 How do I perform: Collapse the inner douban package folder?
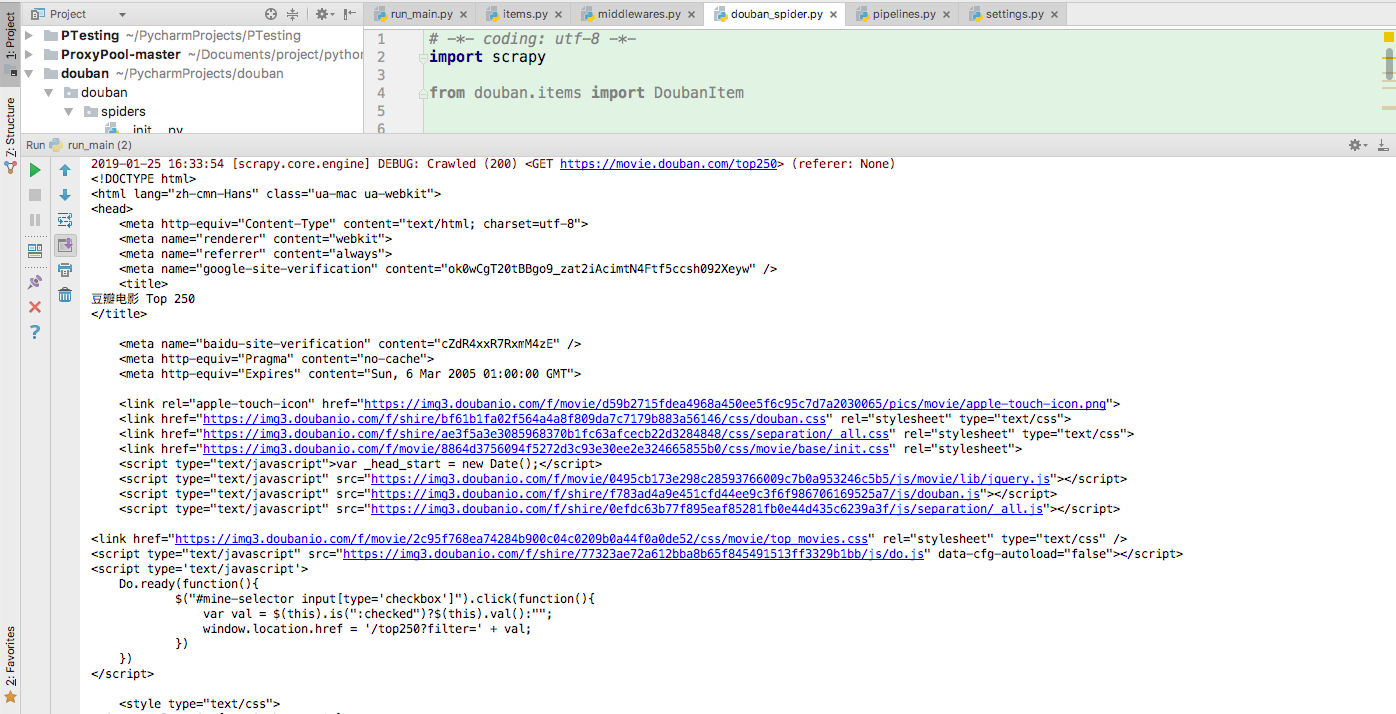(48, 92)
